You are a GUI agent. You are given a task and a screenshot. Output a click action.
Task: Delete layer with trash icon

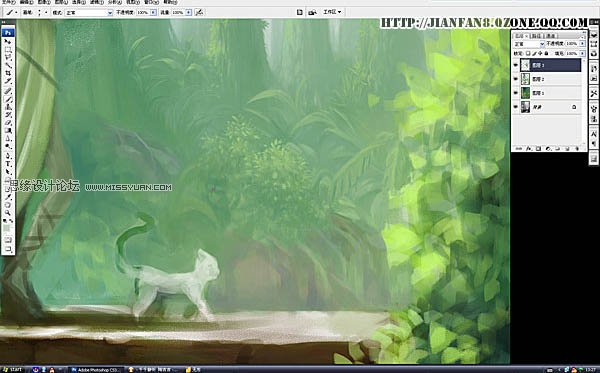(577, 148)
